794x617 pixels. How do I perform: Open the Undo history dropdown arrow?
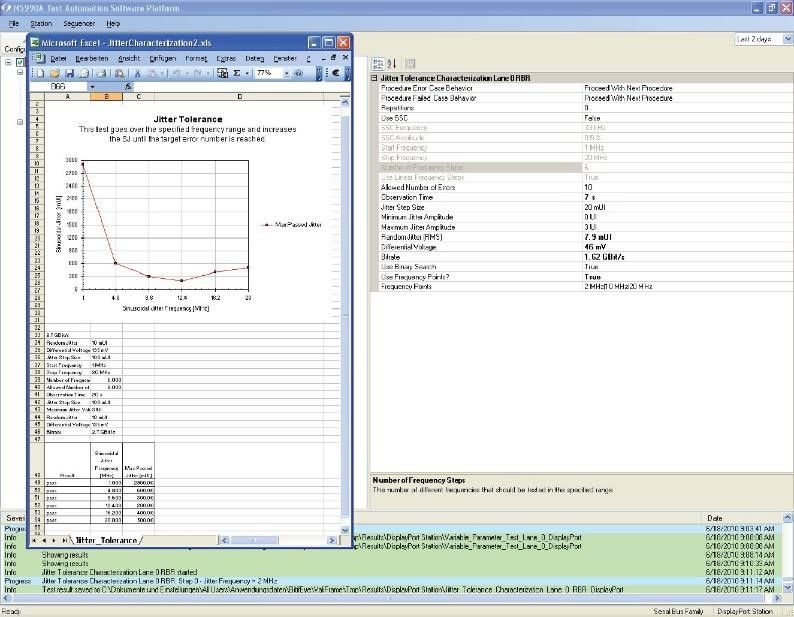[186, 73]
